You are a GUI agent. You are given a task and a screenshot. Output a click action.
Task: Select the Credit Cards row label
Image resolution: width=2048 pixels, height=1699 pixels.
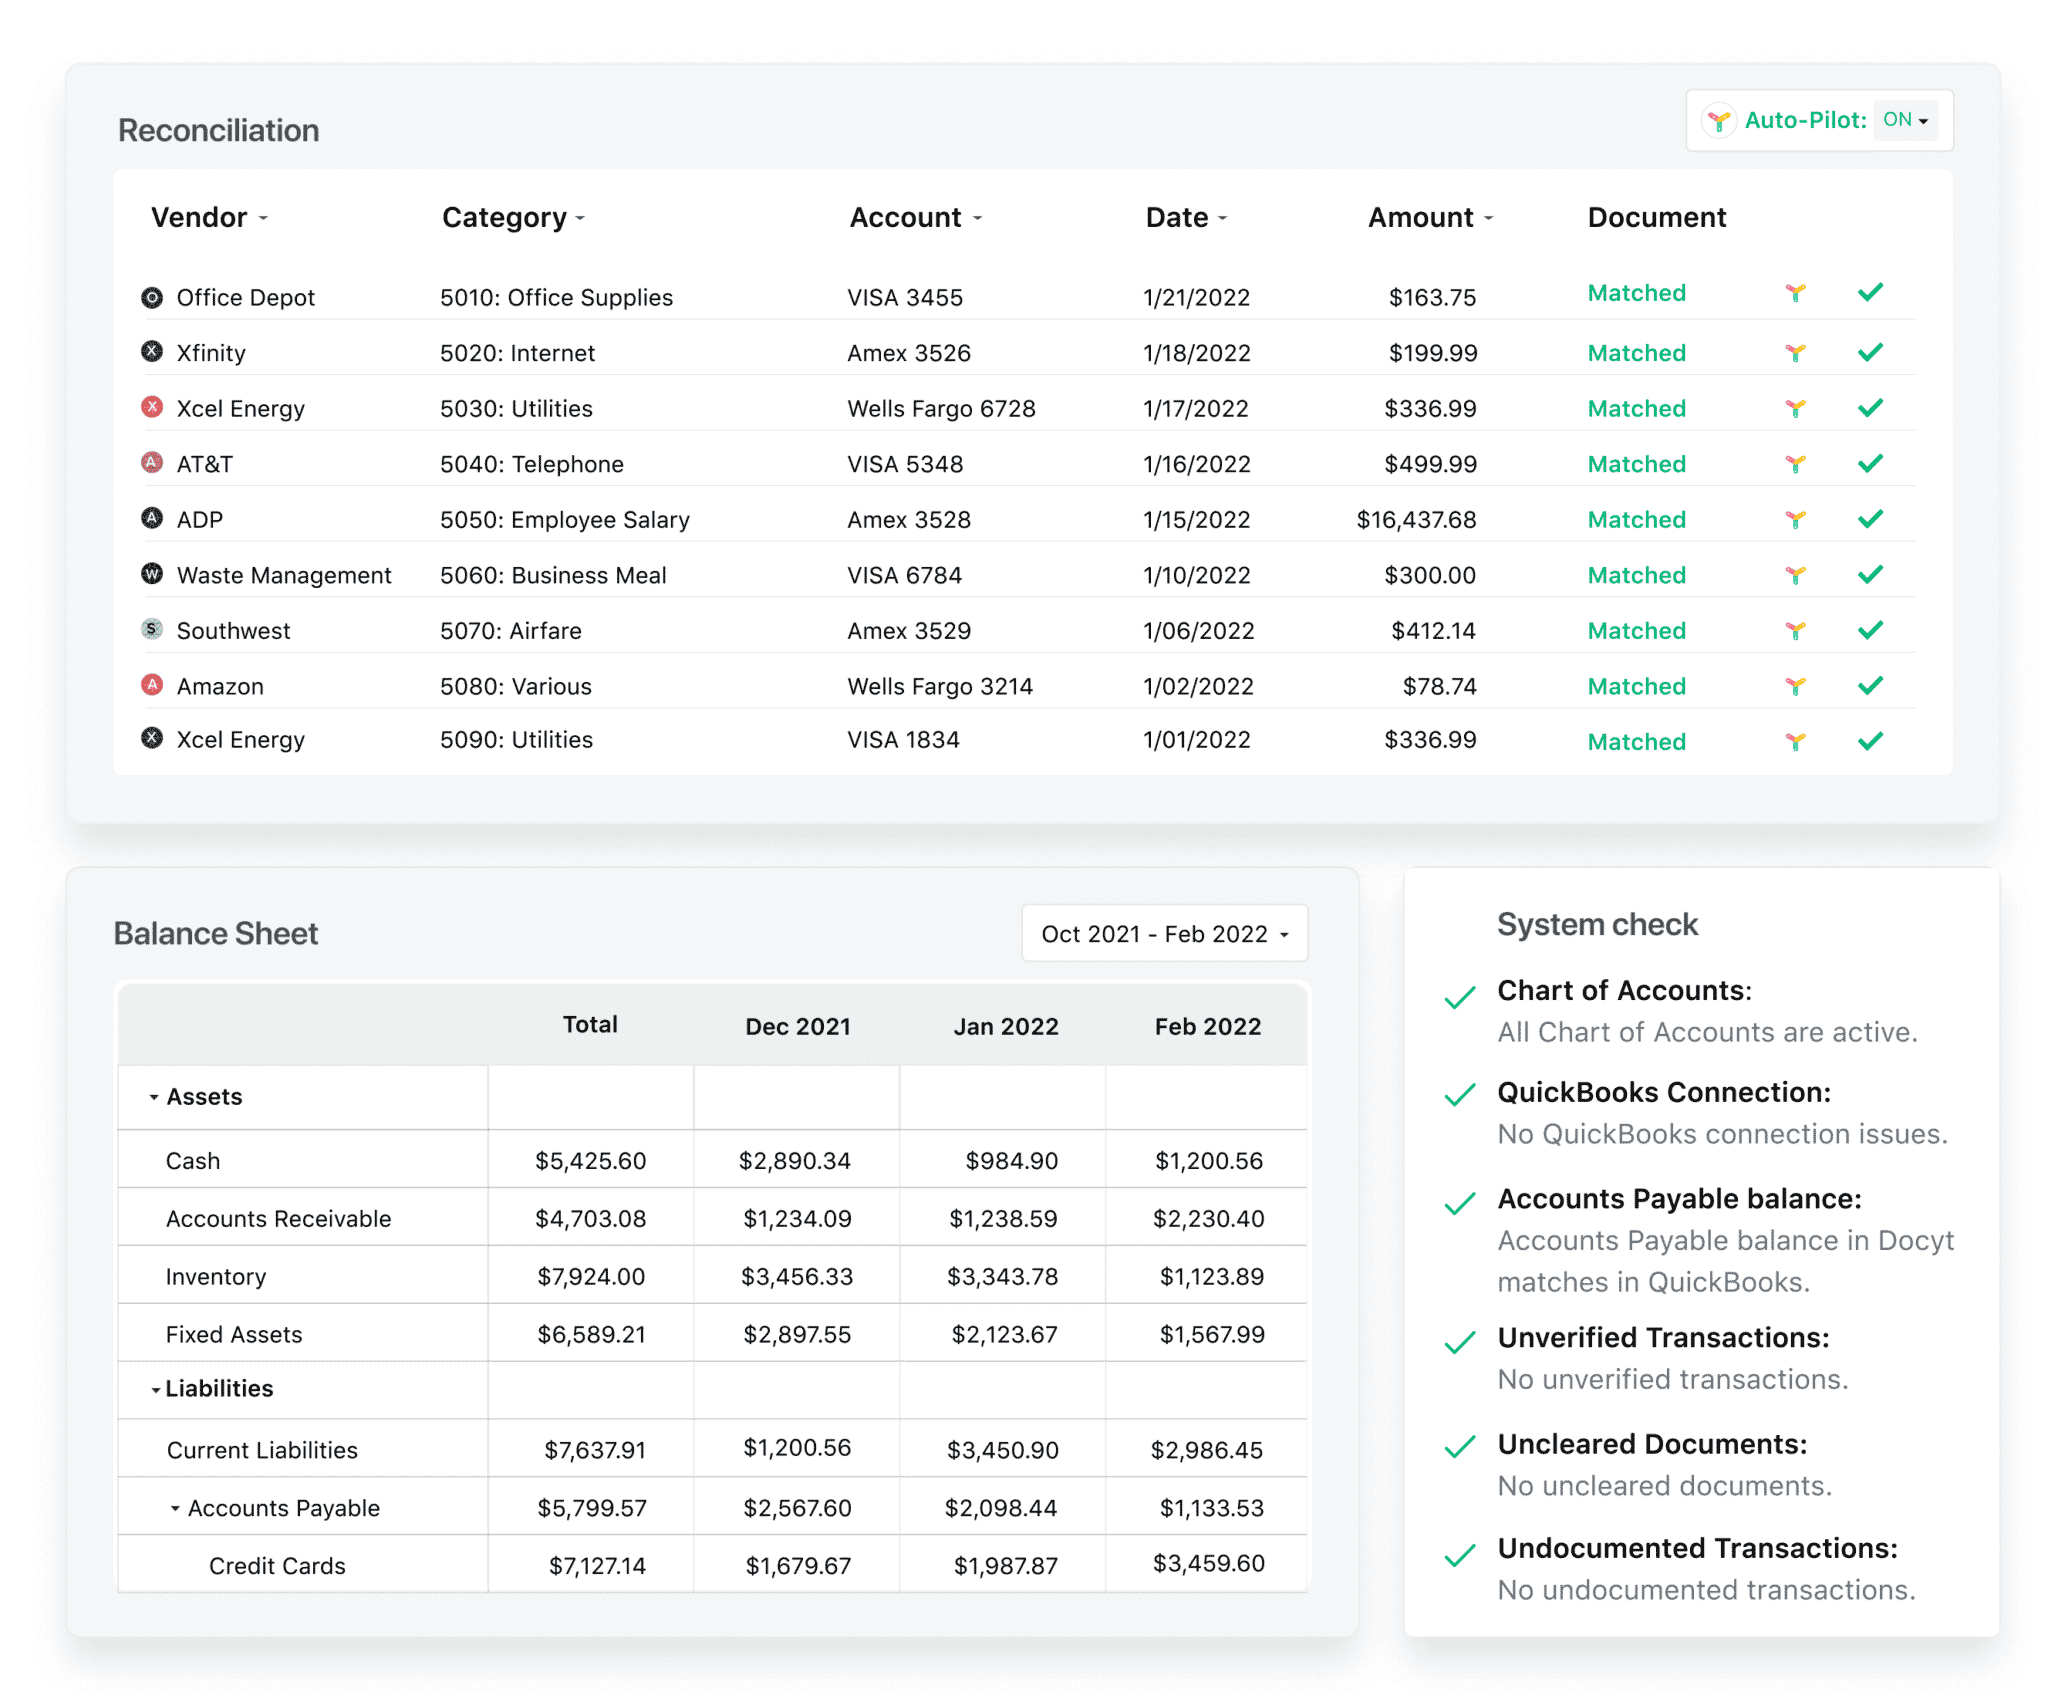point(277,1566)
